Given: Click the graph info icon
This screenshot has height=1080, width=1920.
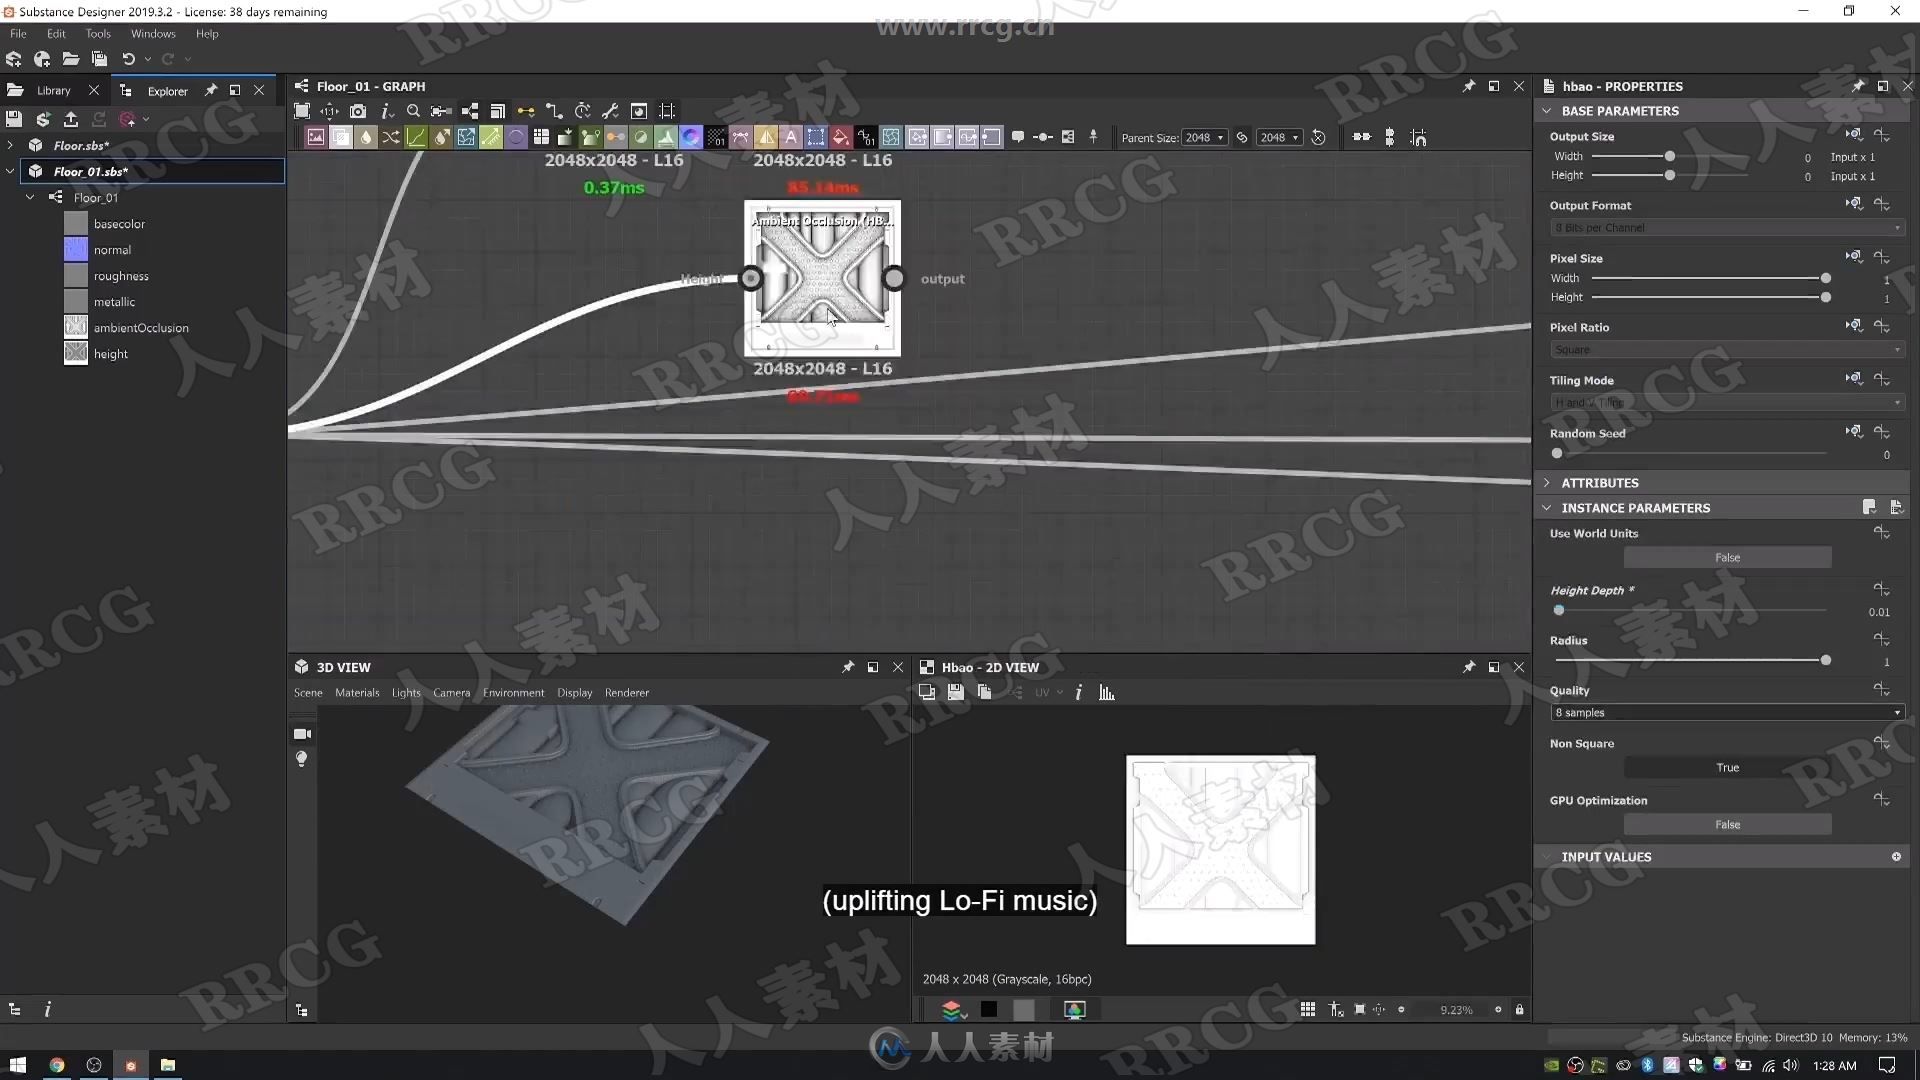Looking at the screenshot, I should point(386,111).
